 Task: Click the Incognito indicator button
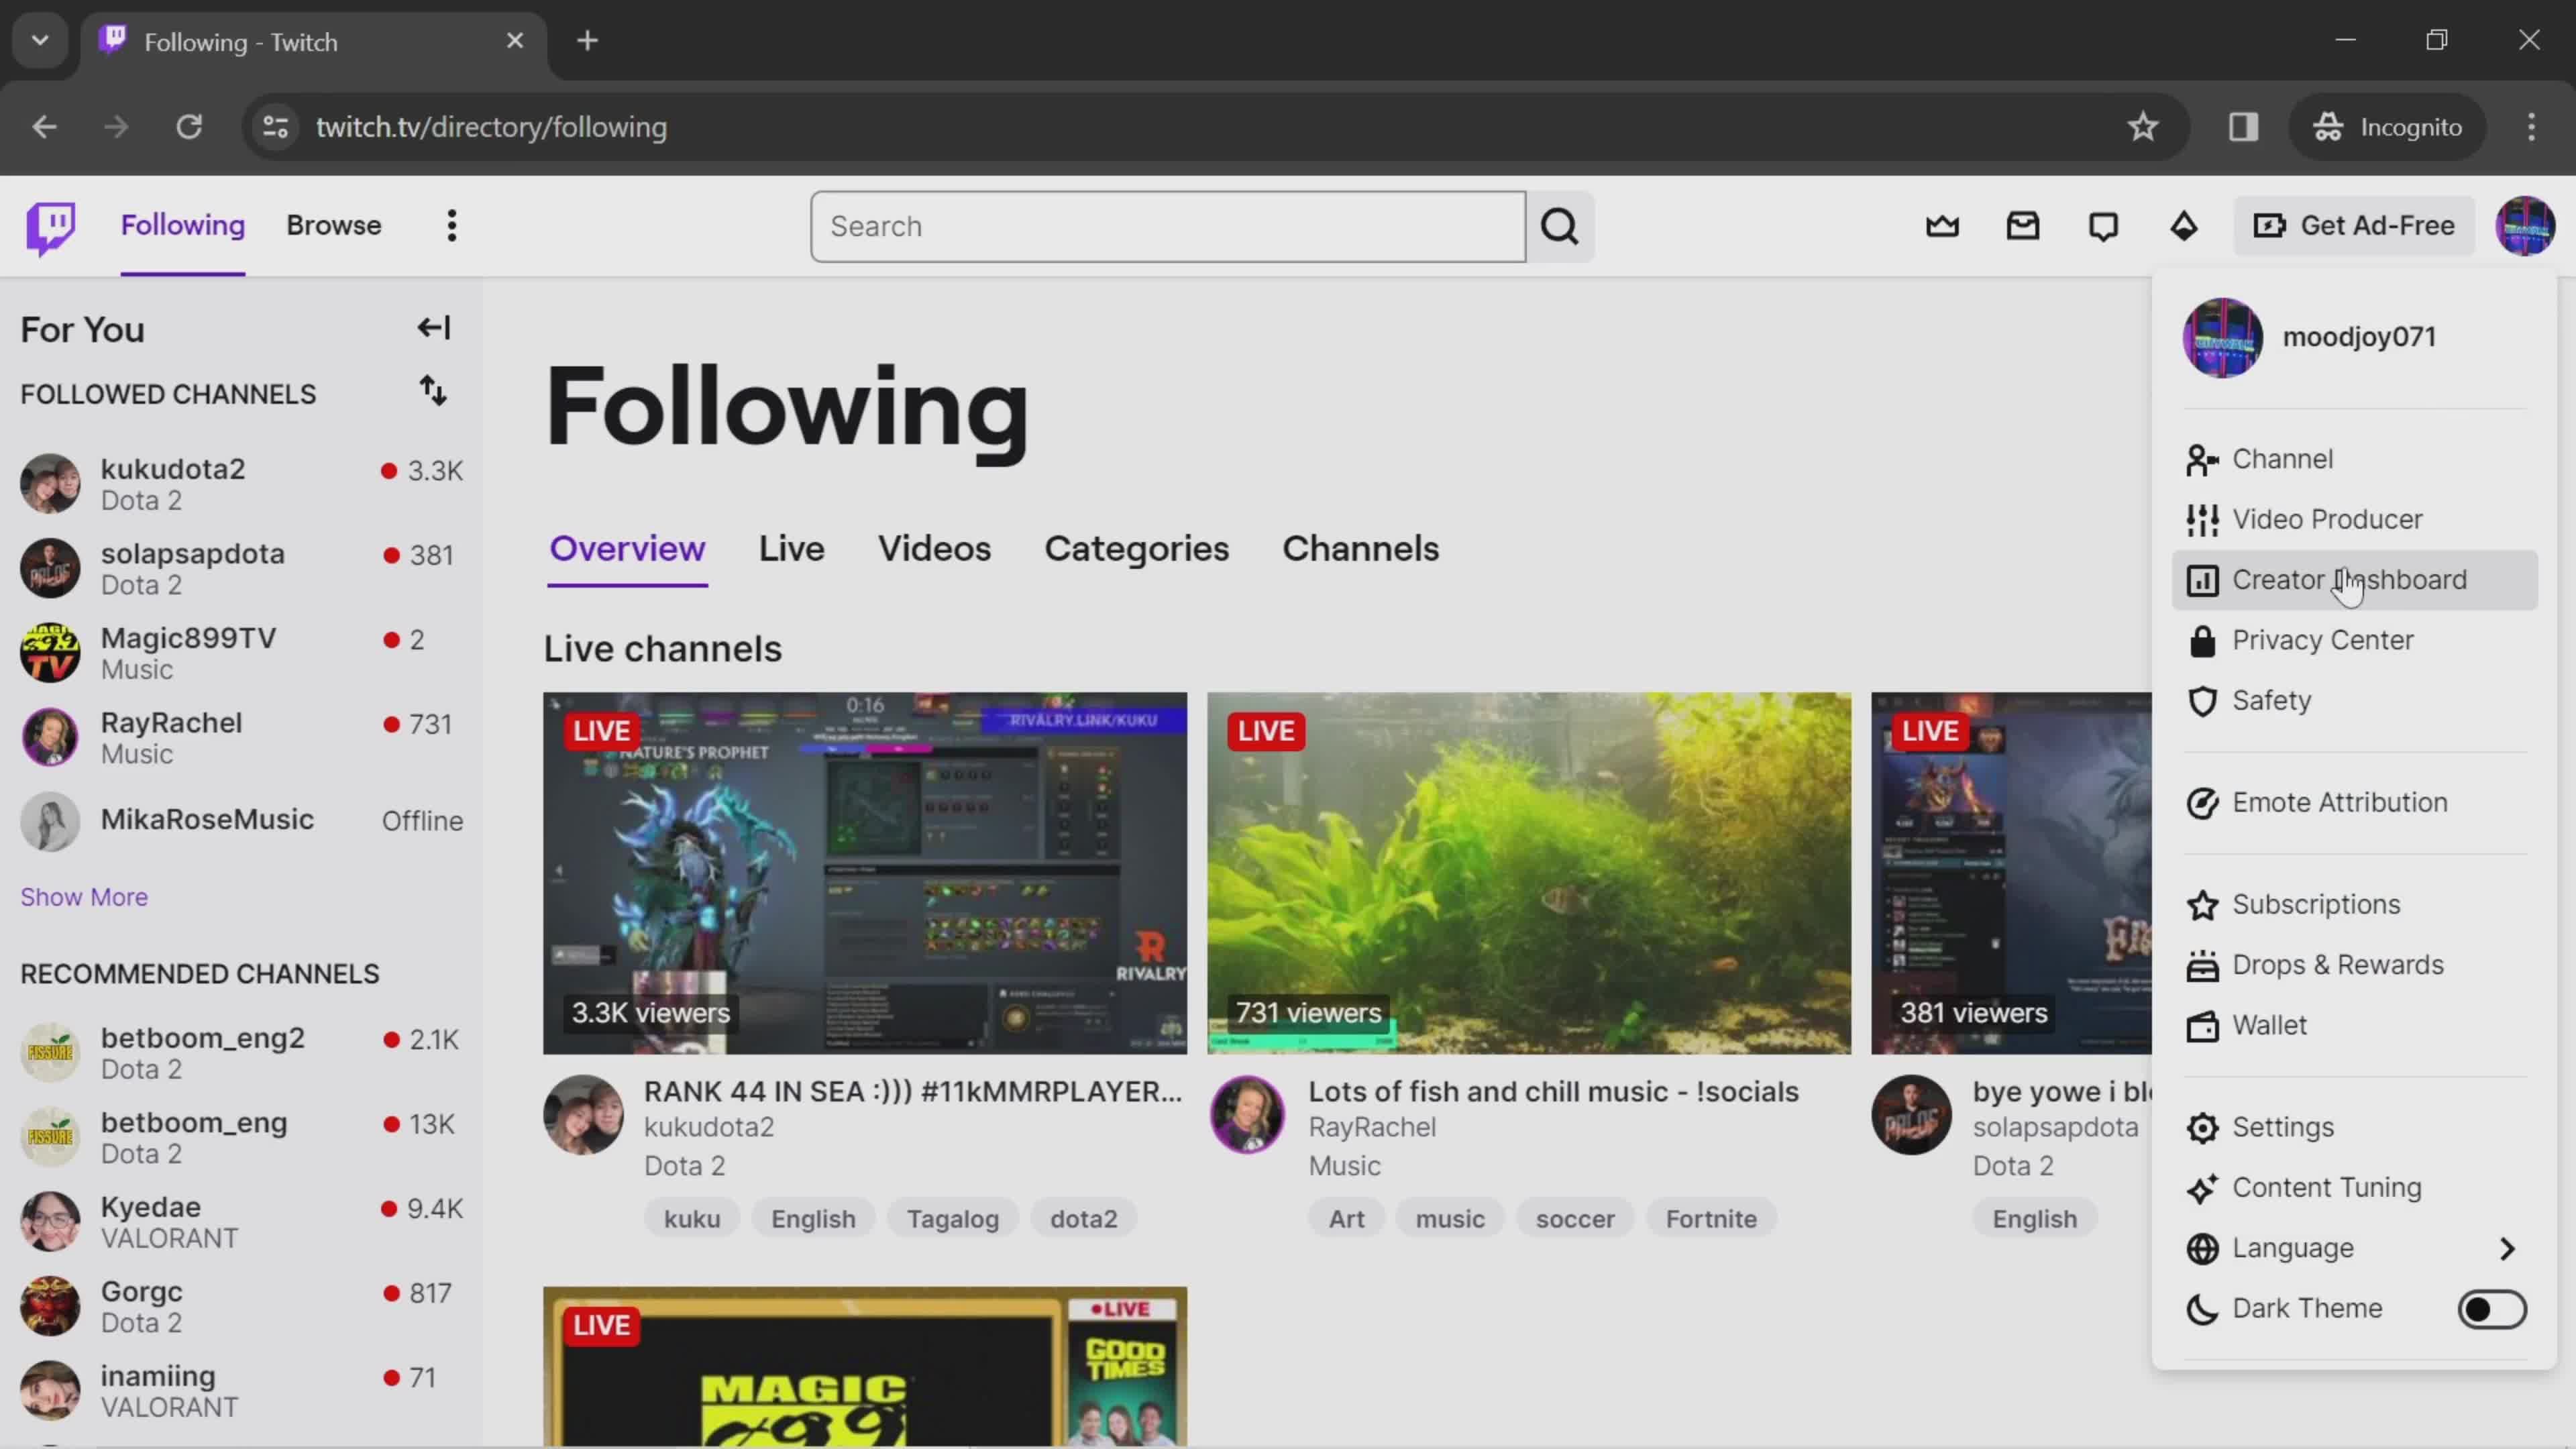coord(2386,127)
